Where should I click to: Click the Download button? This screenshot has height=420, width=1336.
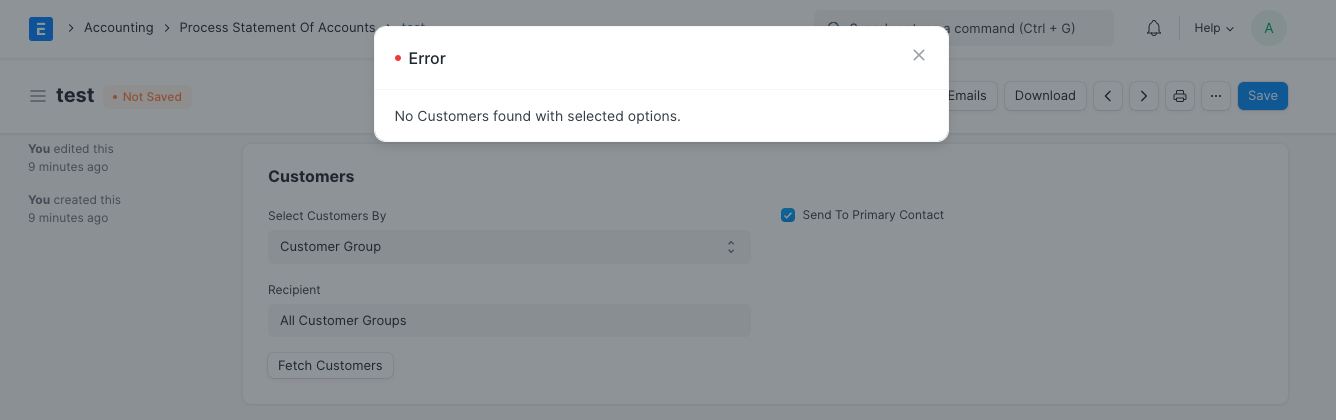[1045, 96]
